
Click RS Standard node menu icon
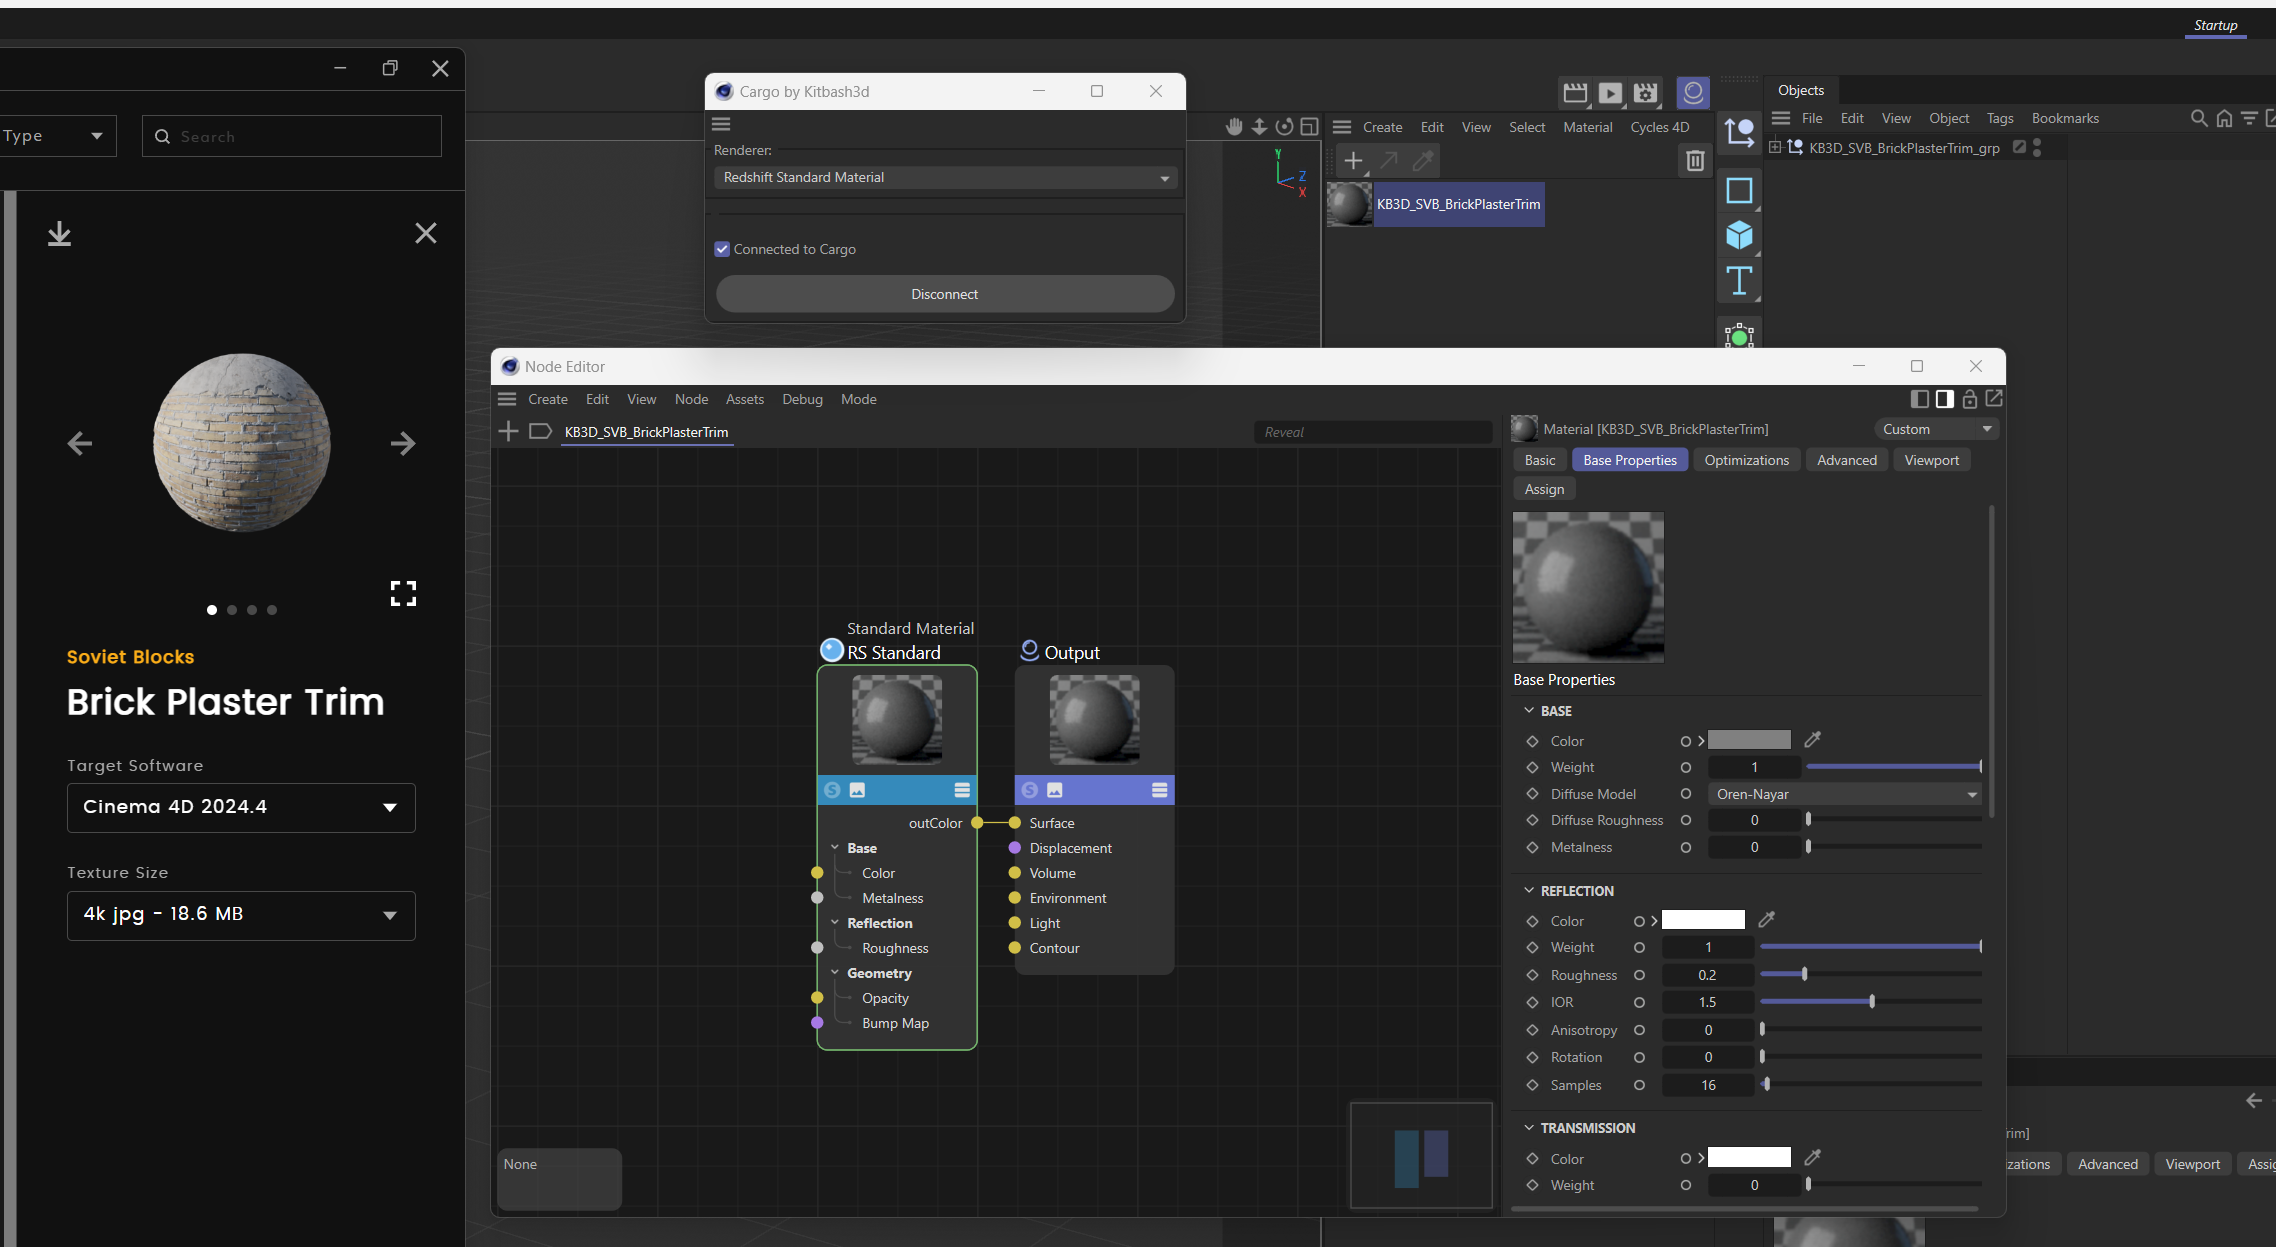(962, 790)
